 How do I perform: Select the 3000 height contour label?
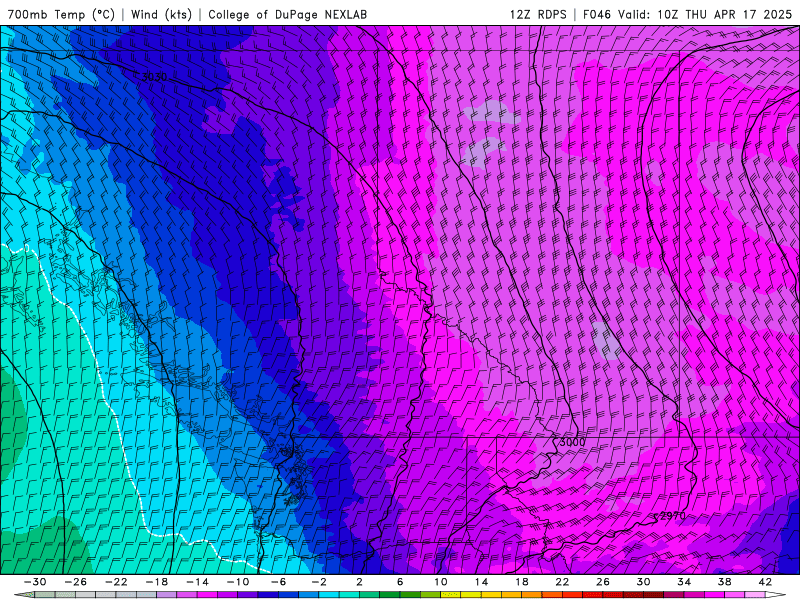(x=572, y=442)
